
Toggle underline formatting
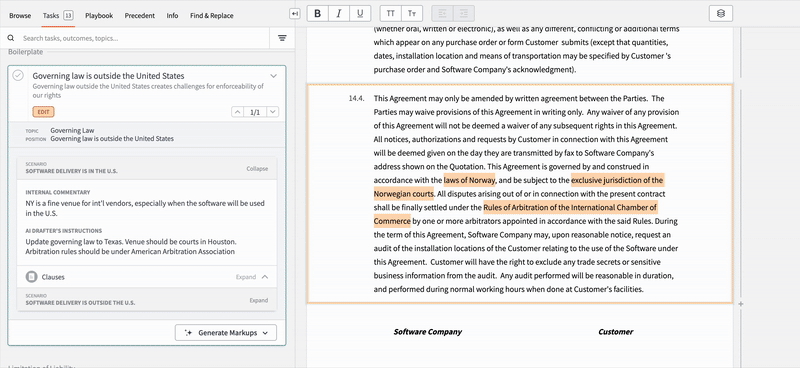[x=360, y=14]
